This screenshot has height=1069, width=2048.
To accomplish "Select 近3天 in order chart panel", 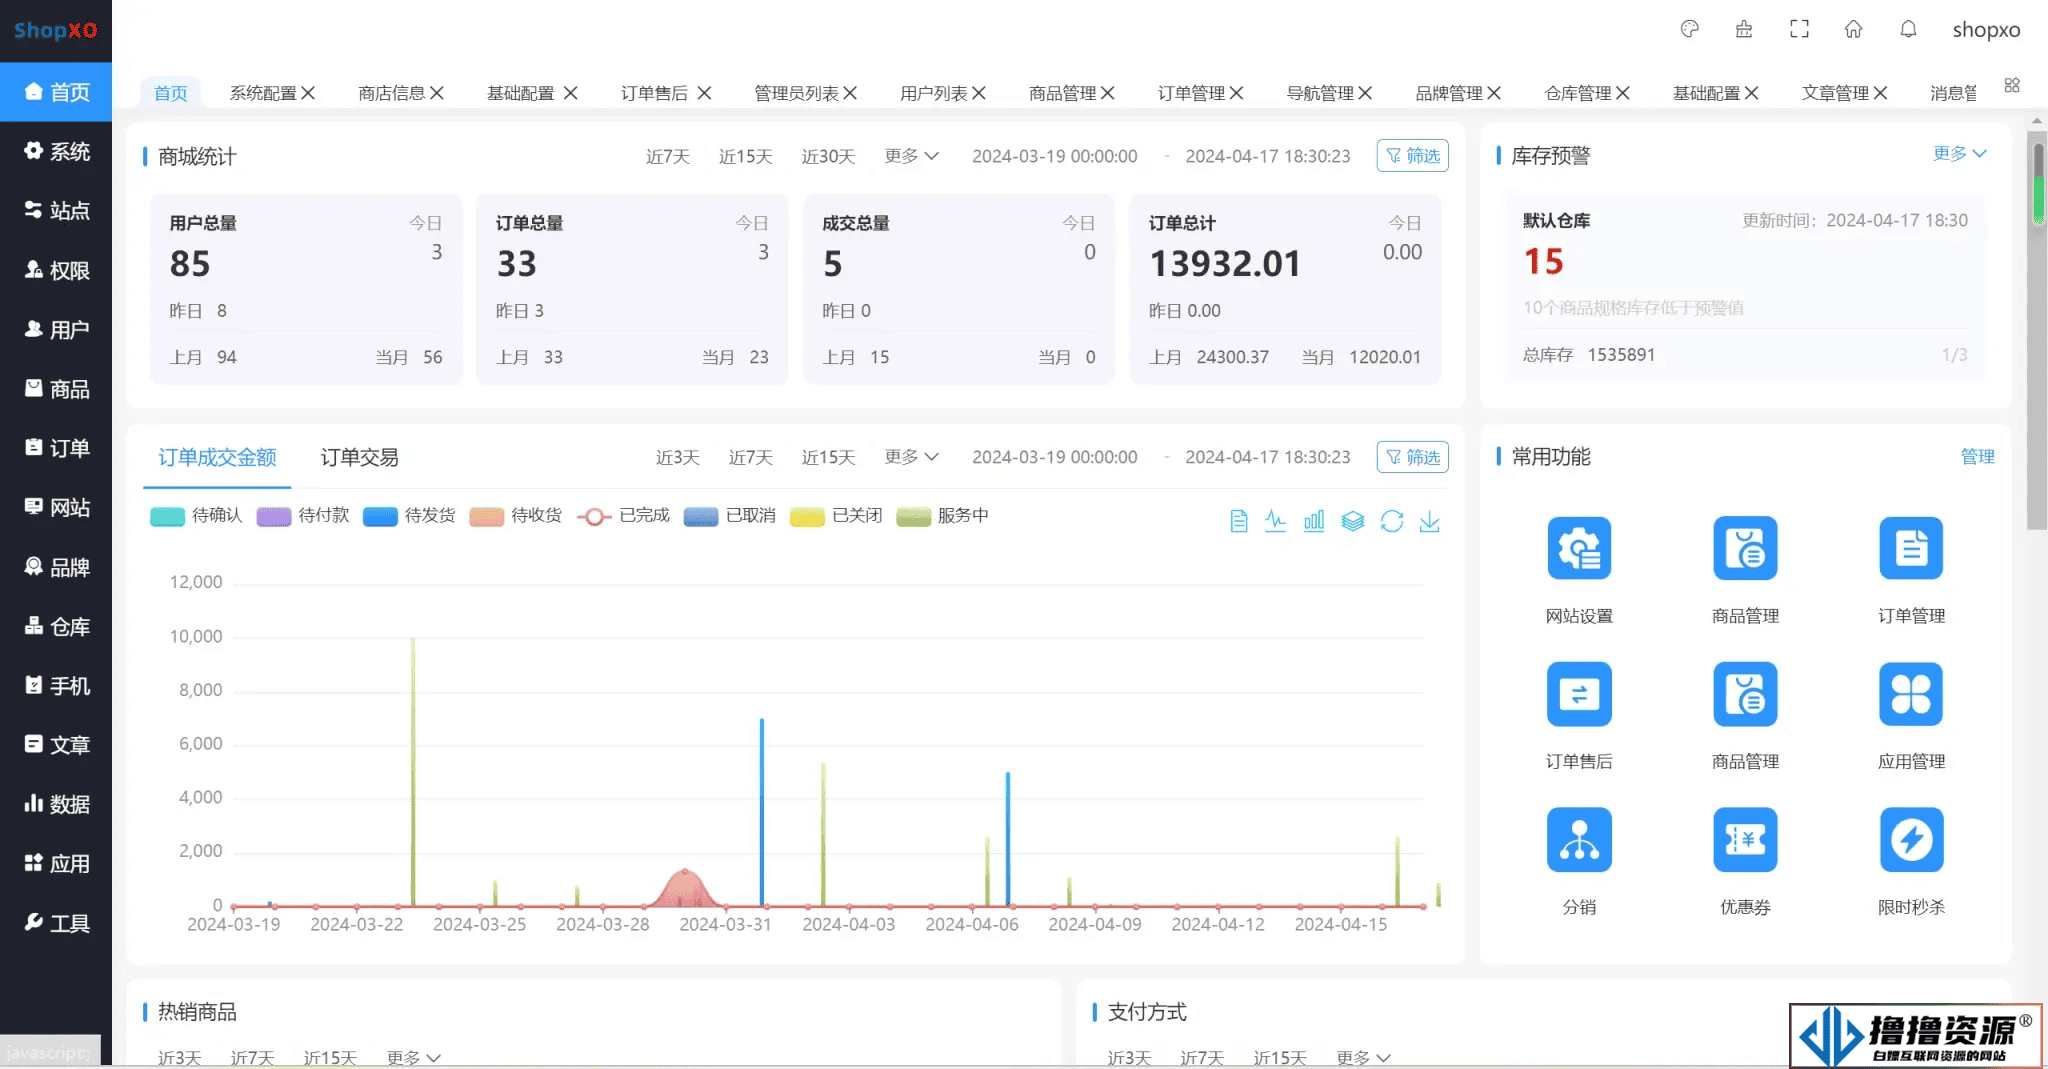I will [677, 457].
